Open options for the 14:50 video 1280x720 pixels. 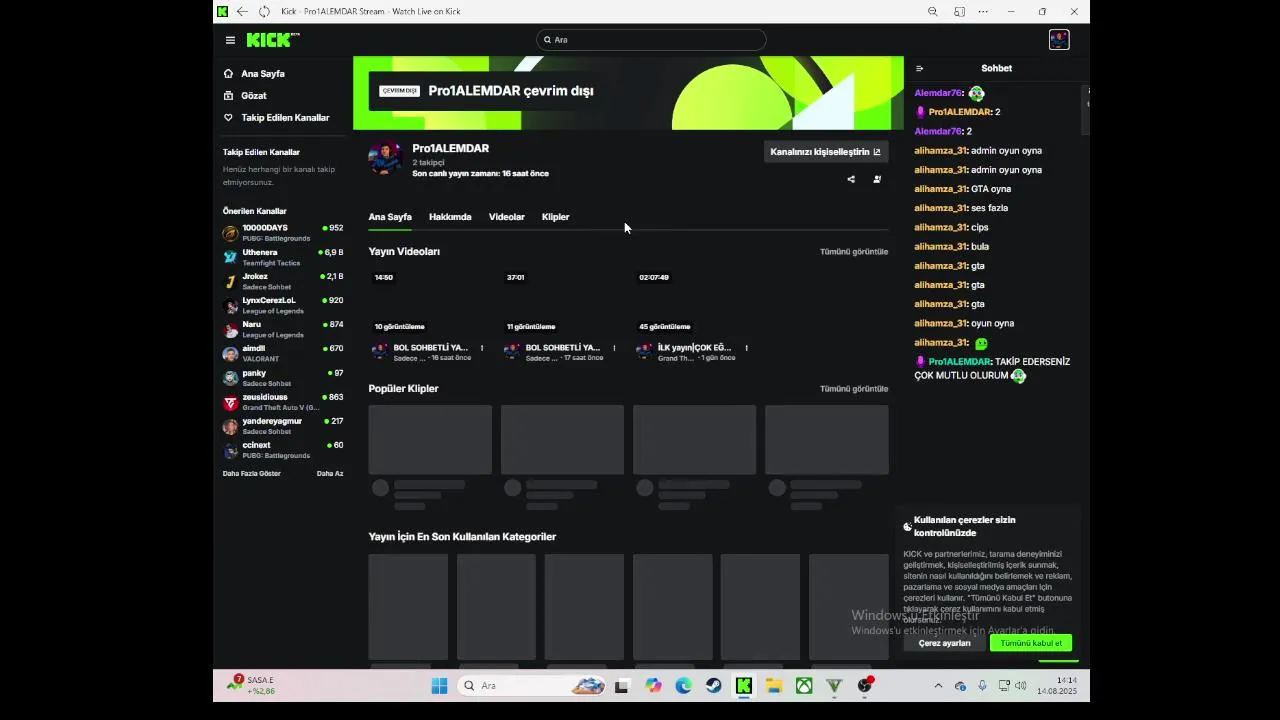click(482, 348)
